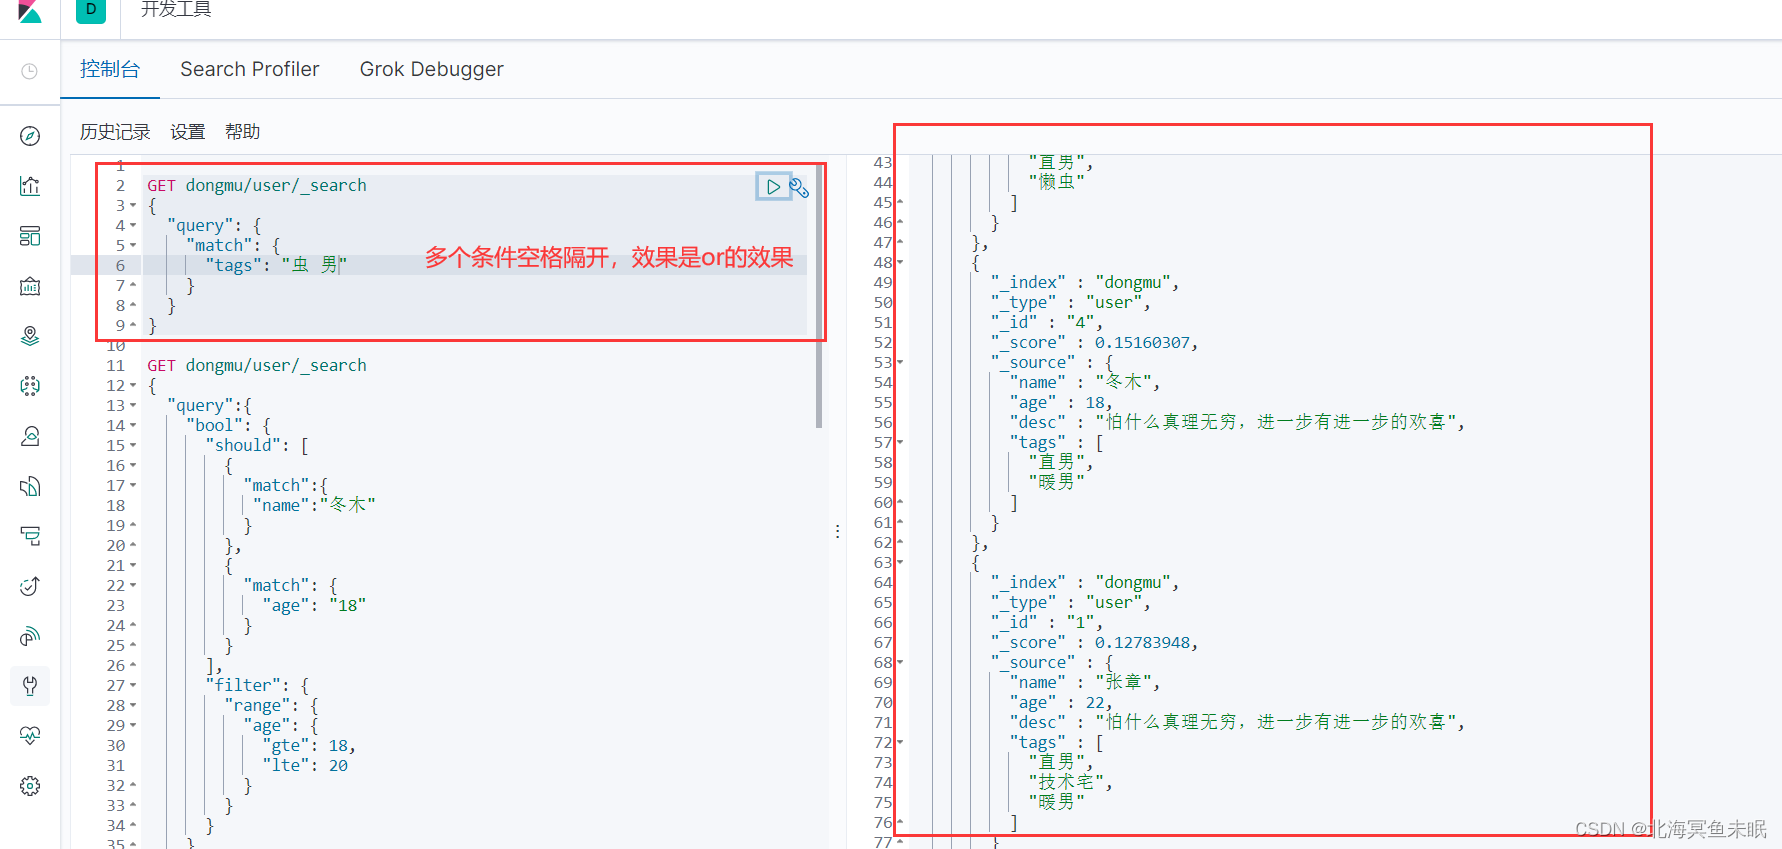1782x849 pixels.
Task: Click "age" : 22 in output
Action: (1062, 702)
